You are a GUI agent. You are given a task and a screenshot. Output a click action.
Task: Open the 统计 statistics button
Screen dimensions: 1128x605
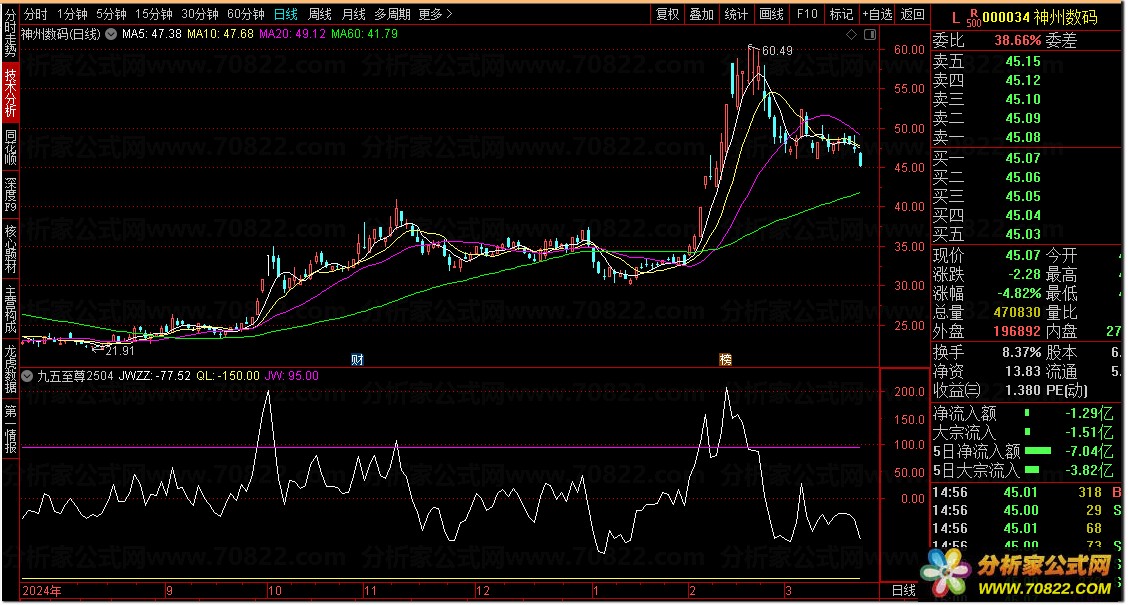(x=736, y=14)
